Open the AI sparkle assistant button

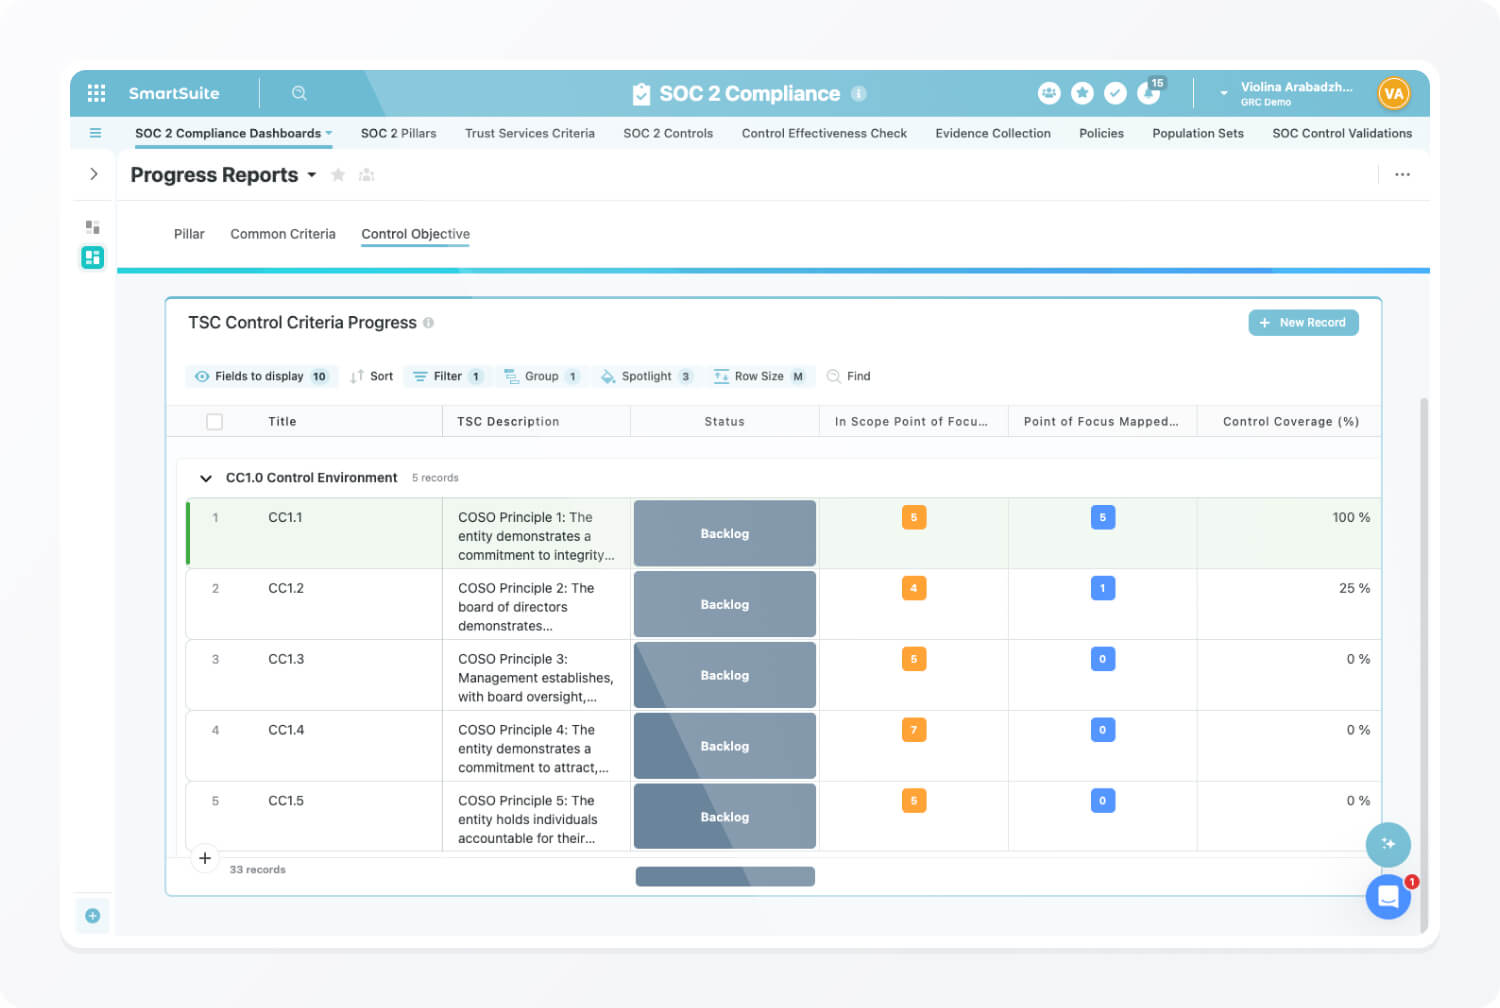pos(1388,844)
